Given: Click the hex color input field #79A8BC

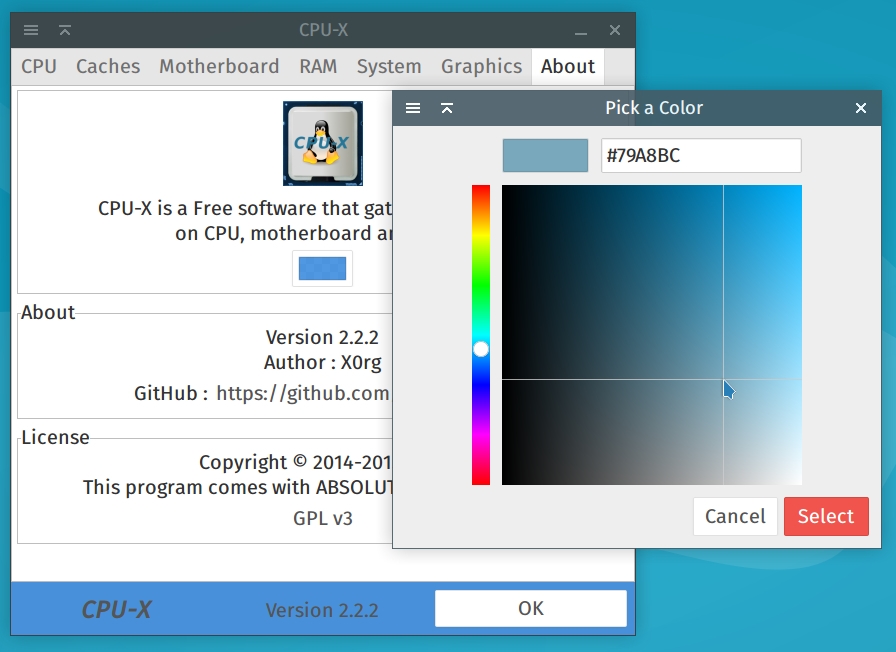Looking at the screenshot, I should click(x=701, y=155).
